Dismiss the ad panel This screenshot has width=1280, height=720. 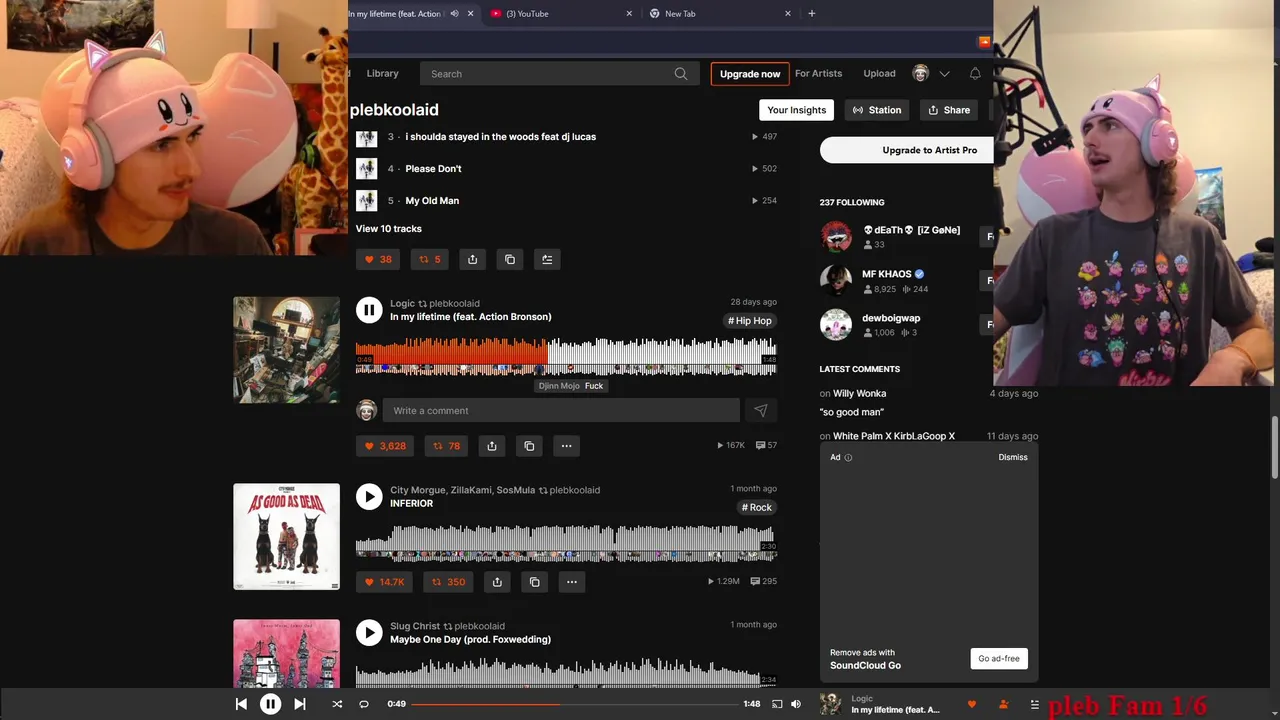(x=1012, y=457)
